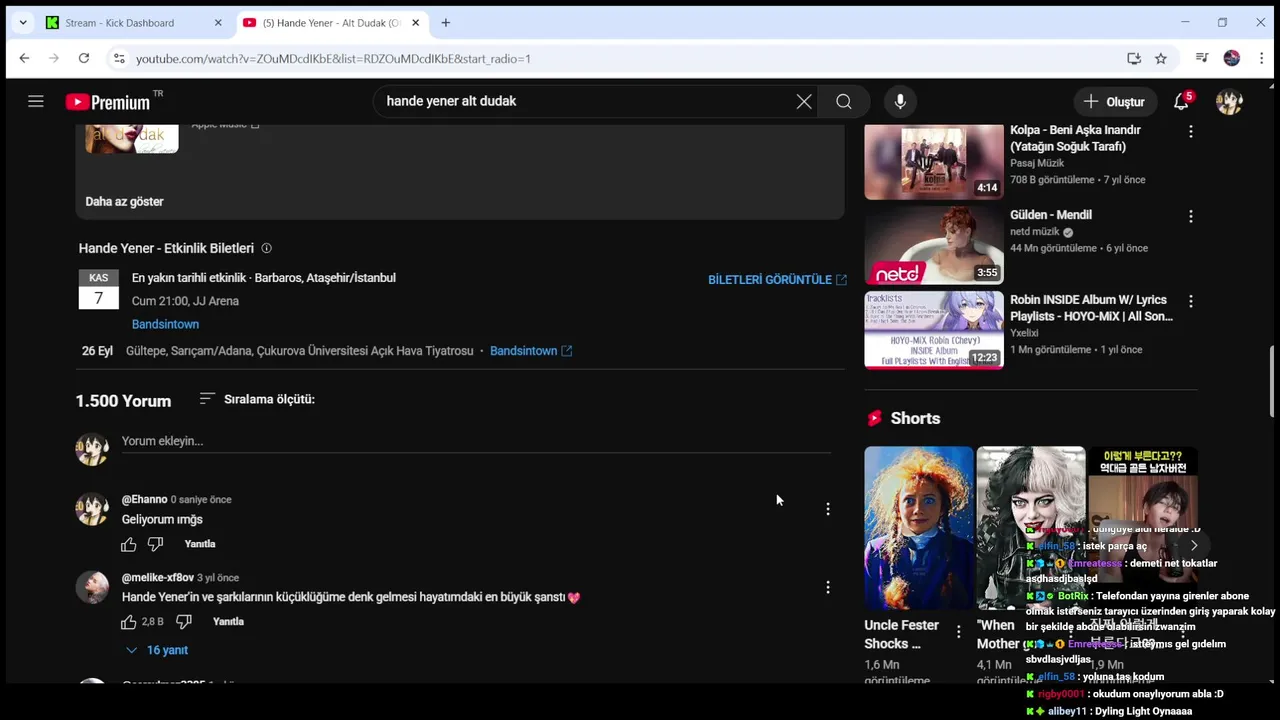View site information icon in address bar
Viewport: 1280px width, 720px height.
point(119,58)
